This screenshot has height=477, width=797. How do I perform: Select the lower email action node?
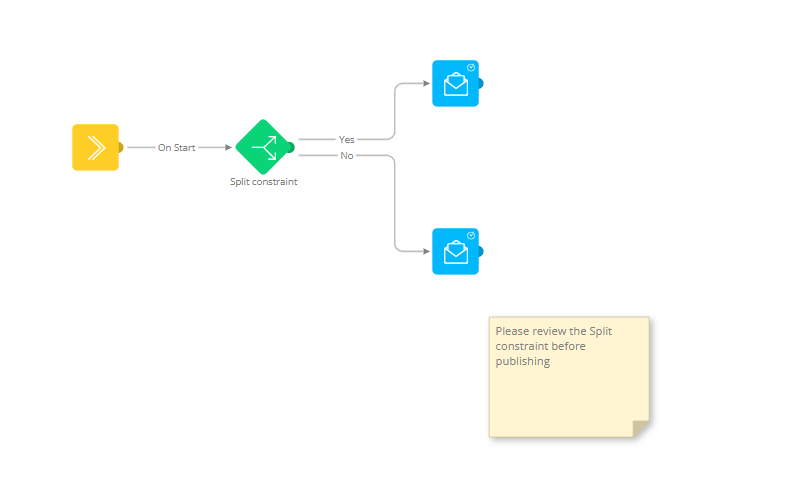455,251
